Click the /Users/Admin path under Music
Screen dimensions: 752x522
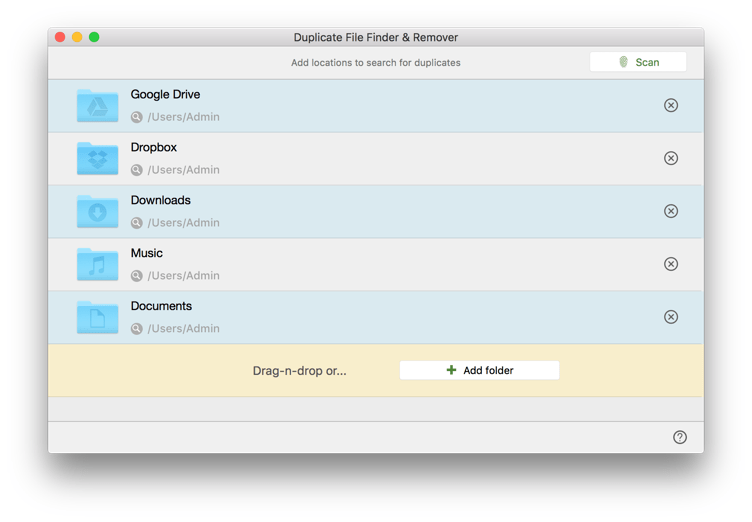click(184, 275)
